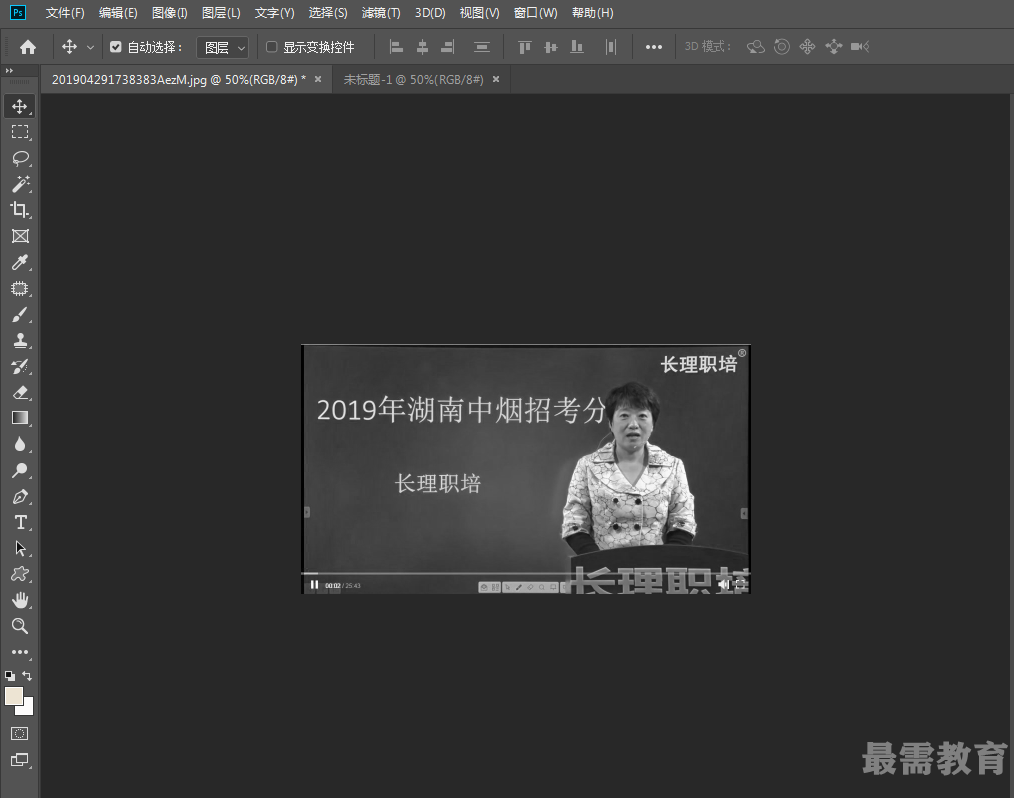
Task: Align vertical centers
Action: 550,47
